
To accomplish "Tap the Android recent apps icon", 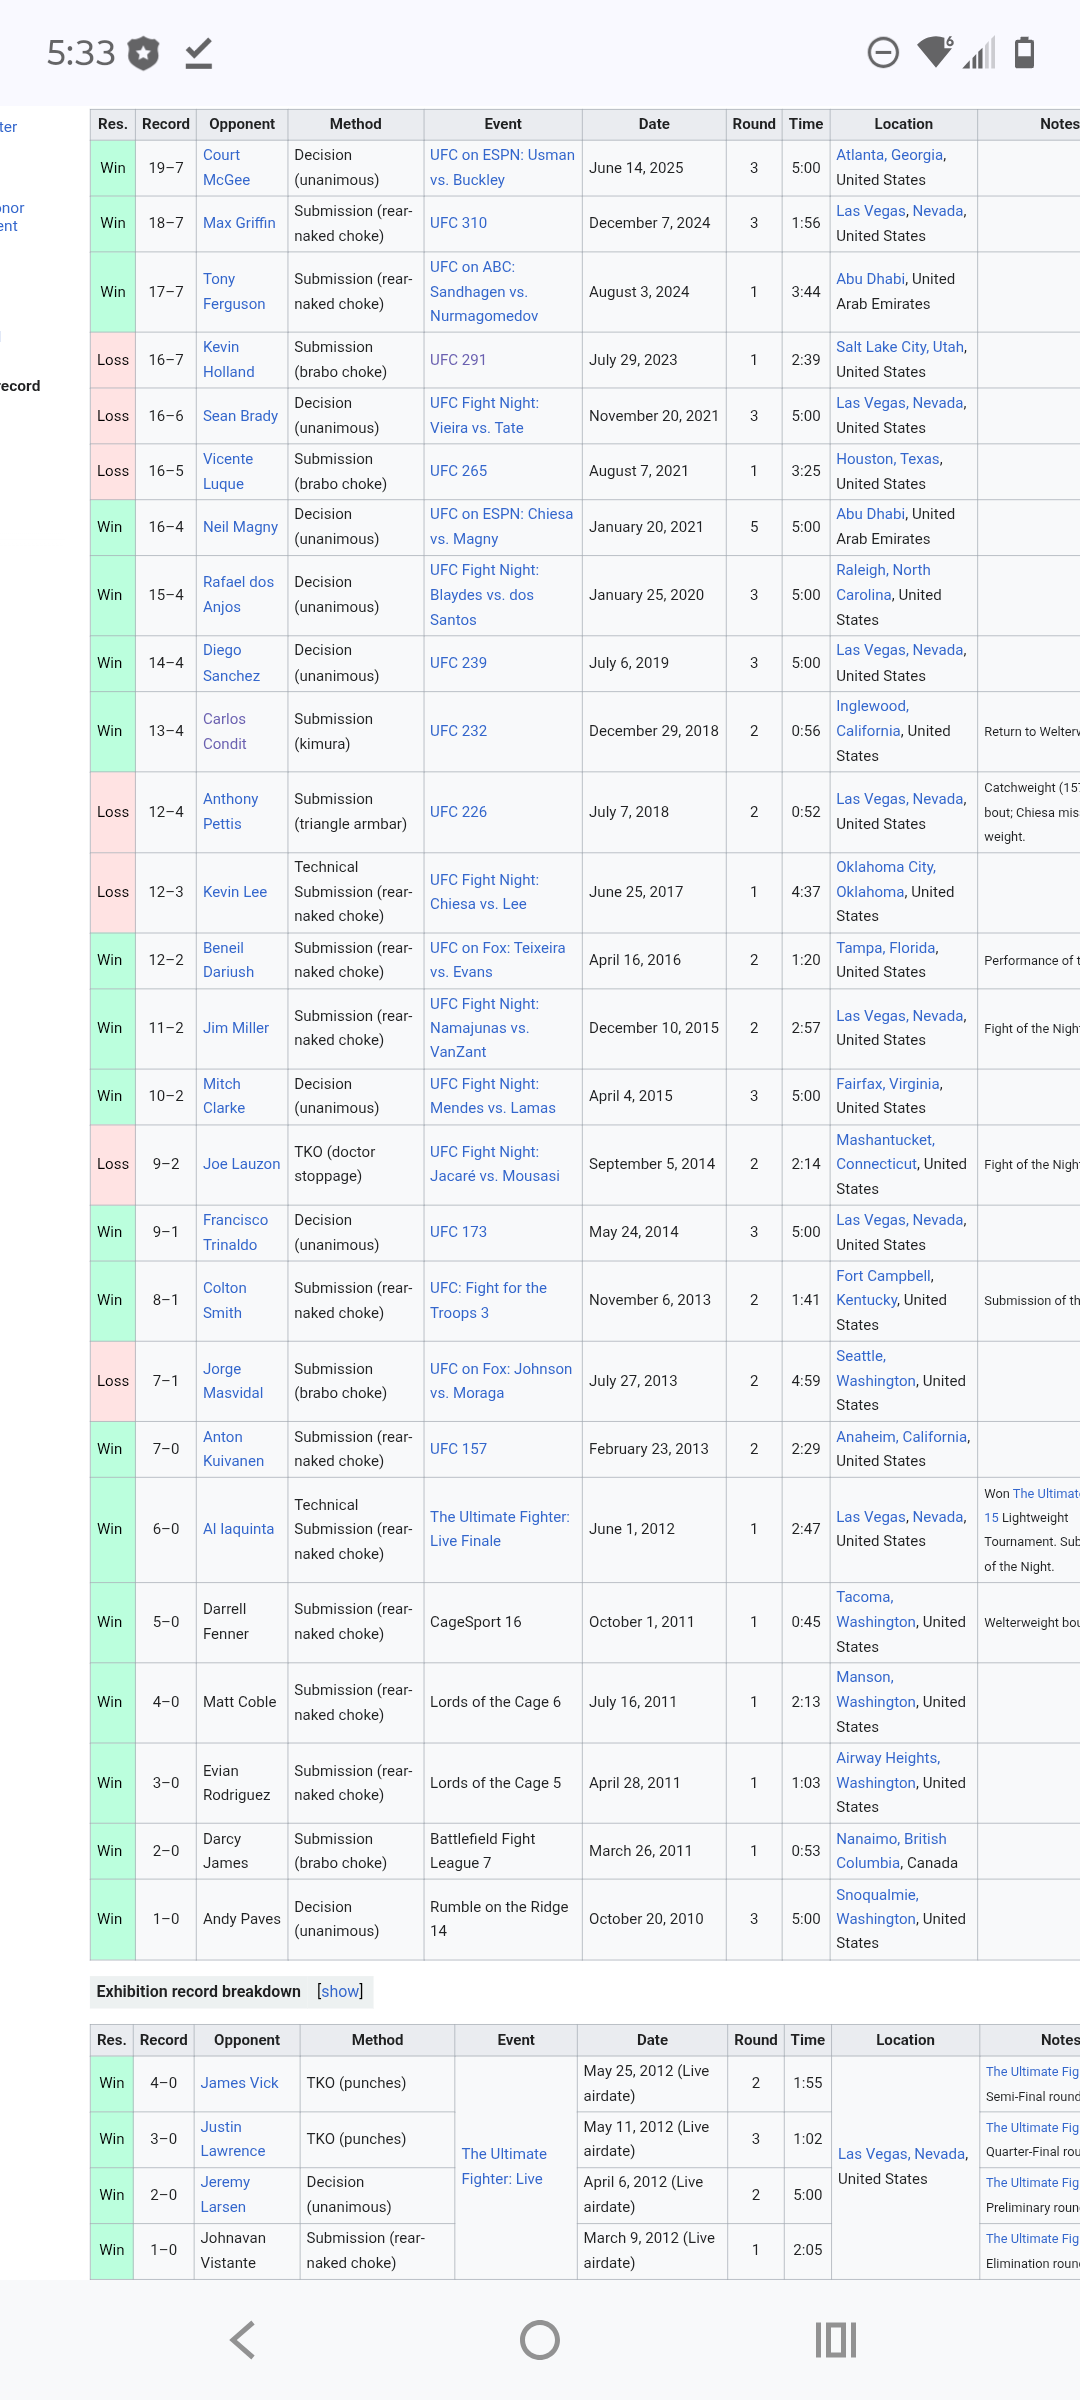I will (836, 2340).
